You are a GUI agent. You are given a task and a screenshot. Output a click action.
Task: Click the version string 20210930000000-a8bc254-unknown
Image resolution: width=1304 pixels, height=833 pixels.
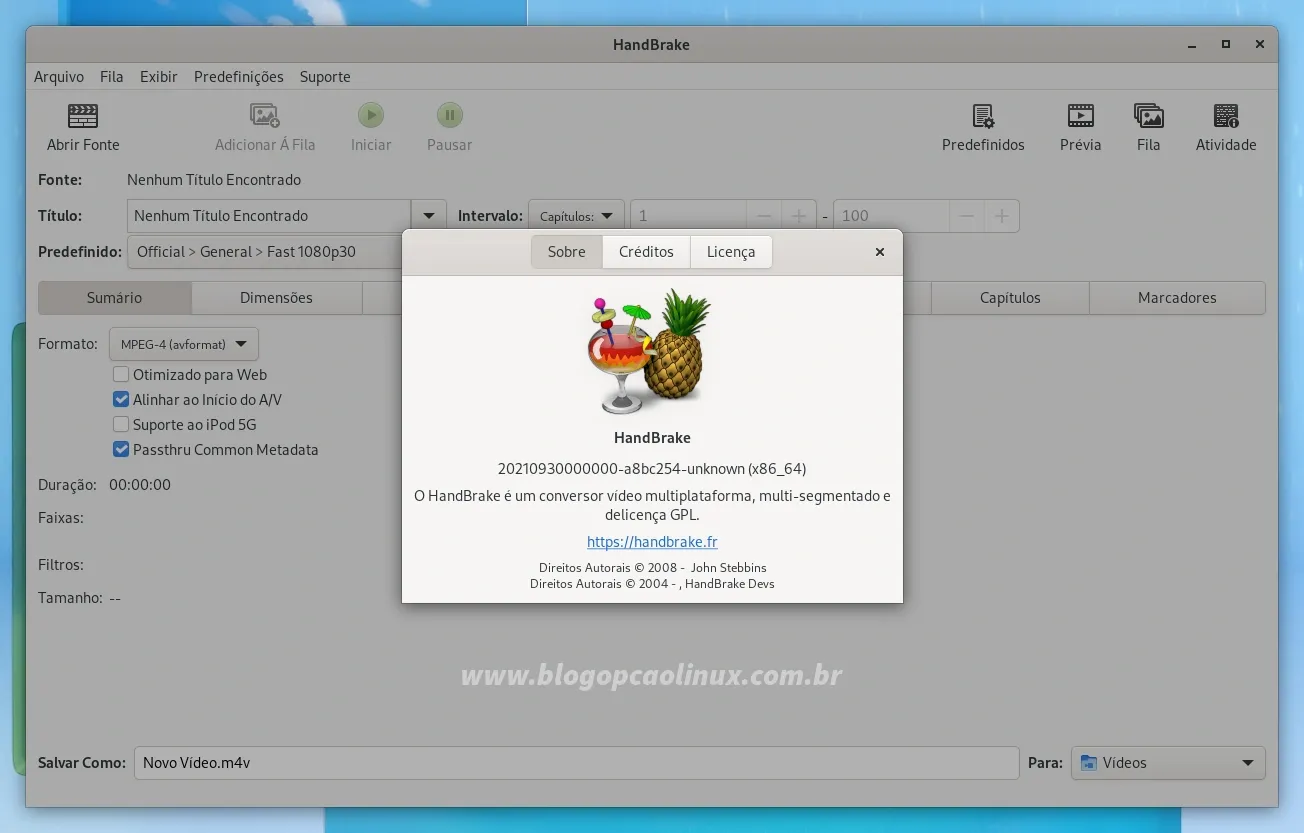click(652, 469)
